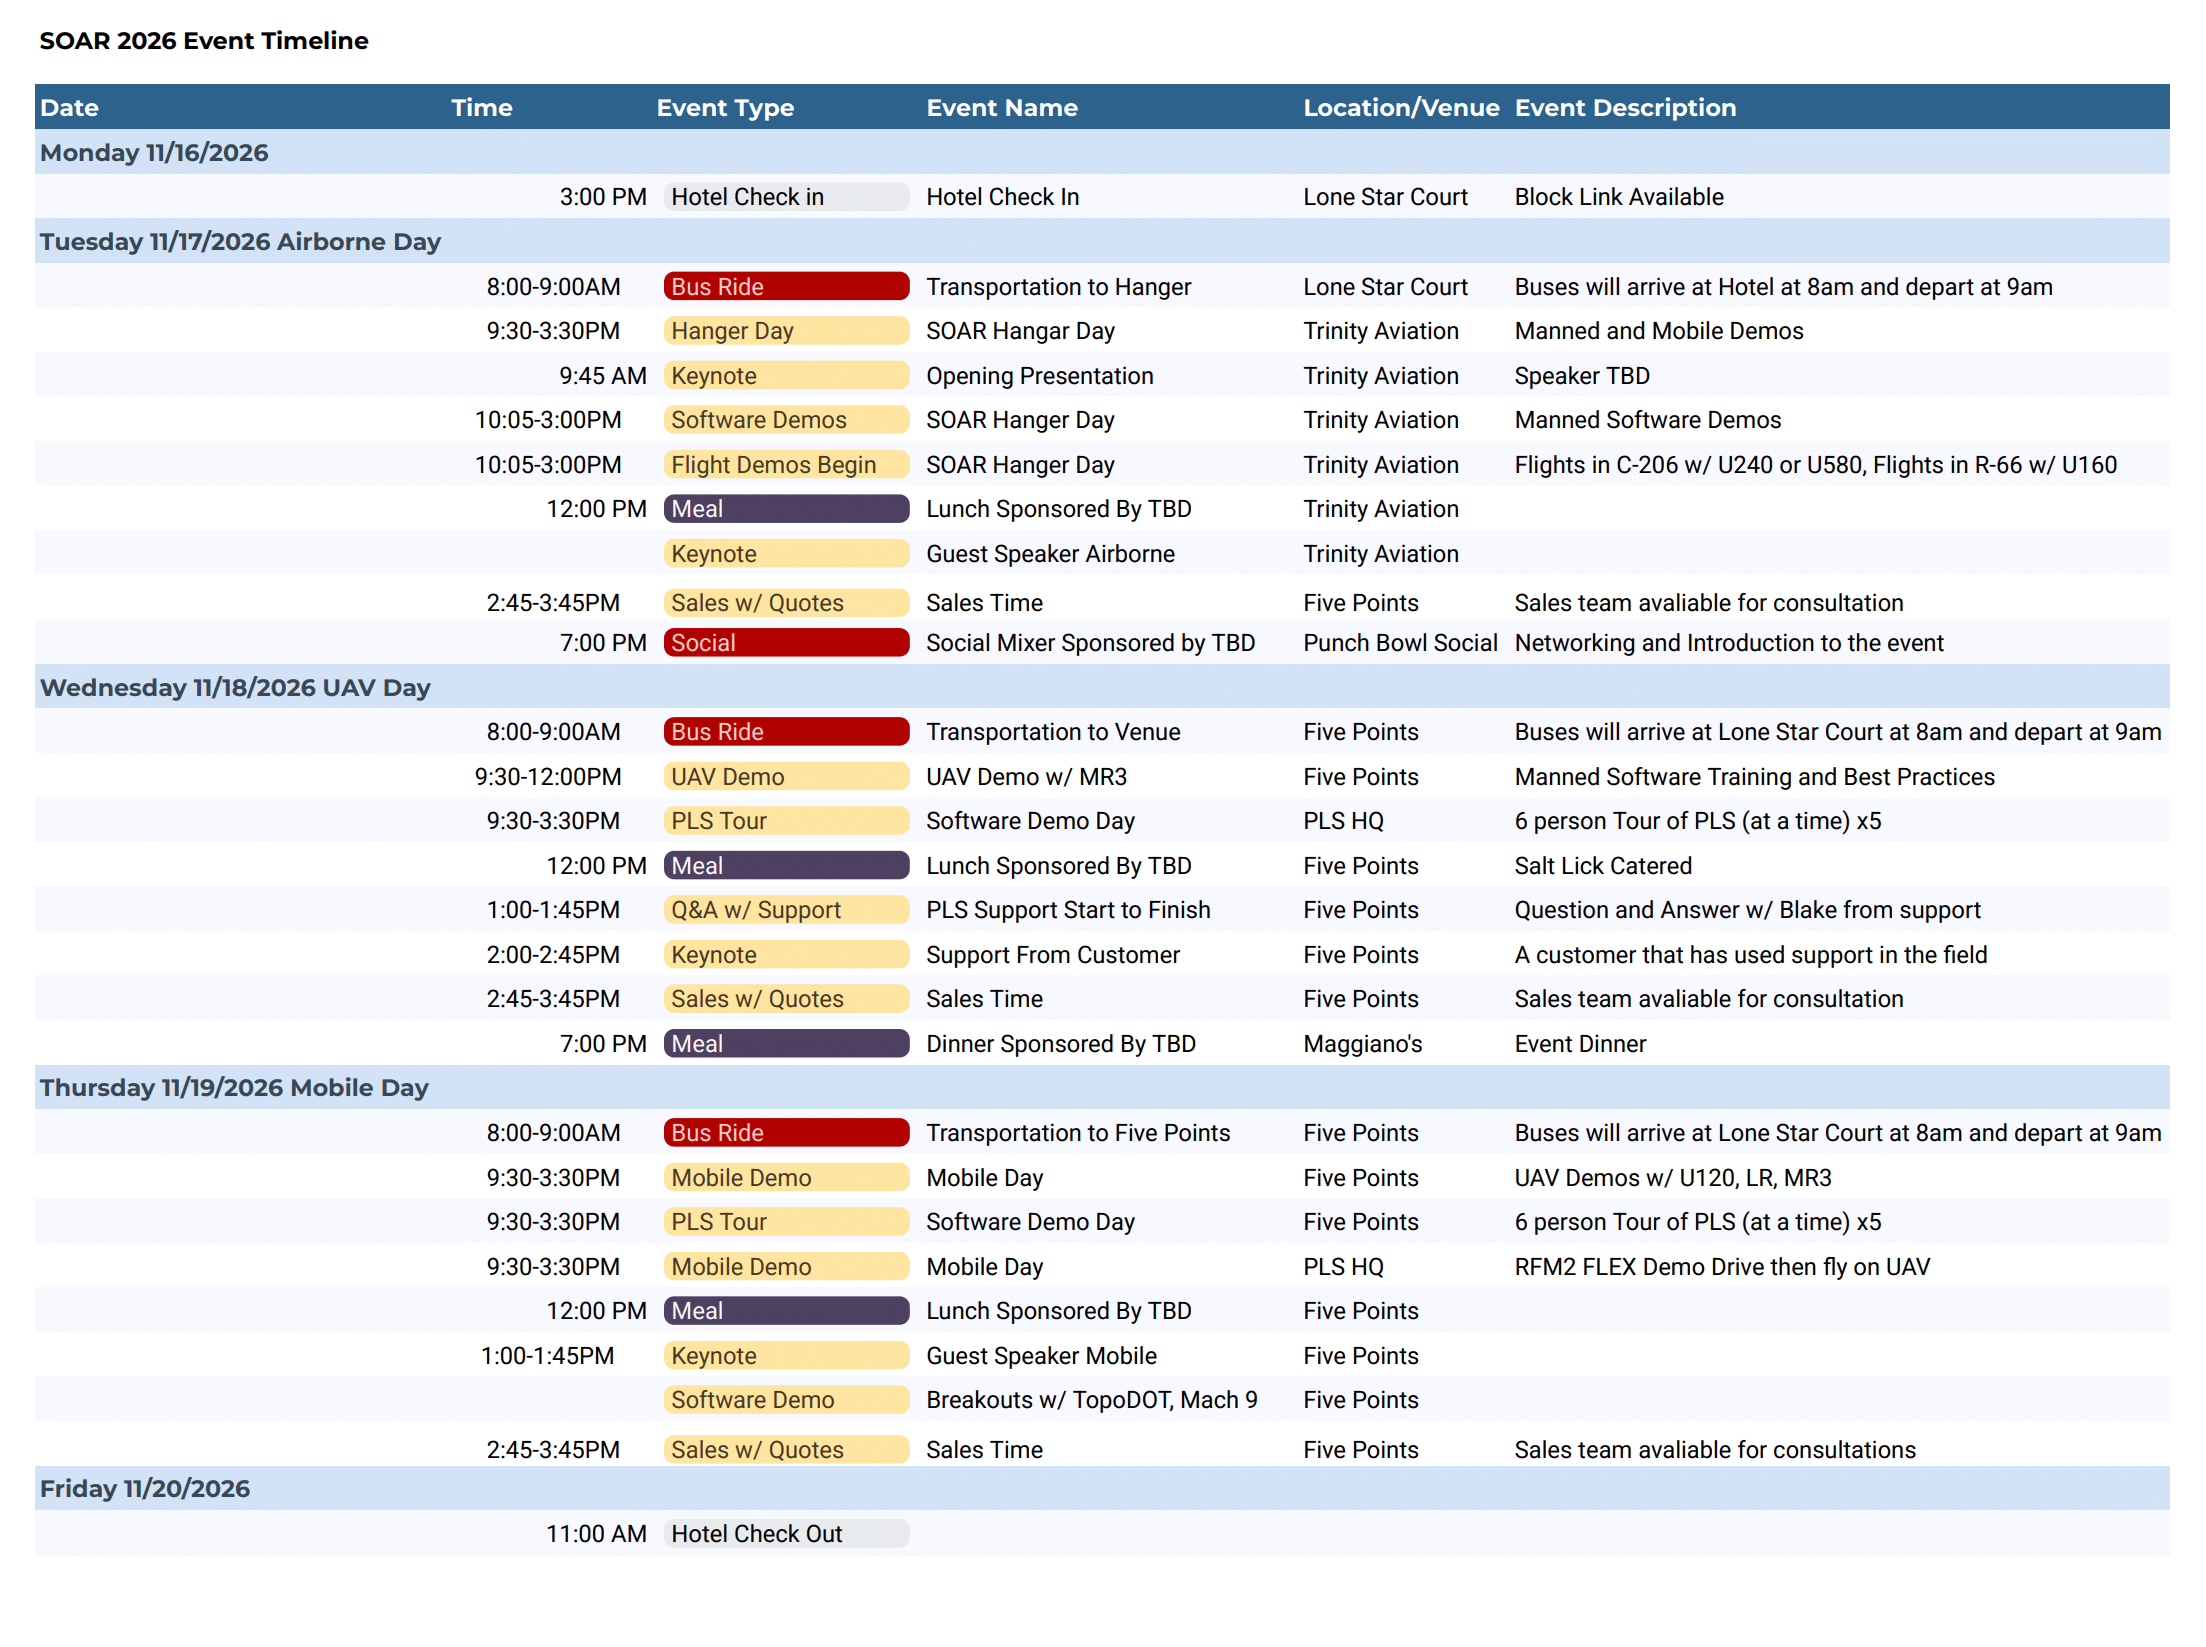This screenshot has width=2206, height=1647.
Task: Click the "Guest Speaker Airborne" event name
Action: [1050, 554]
